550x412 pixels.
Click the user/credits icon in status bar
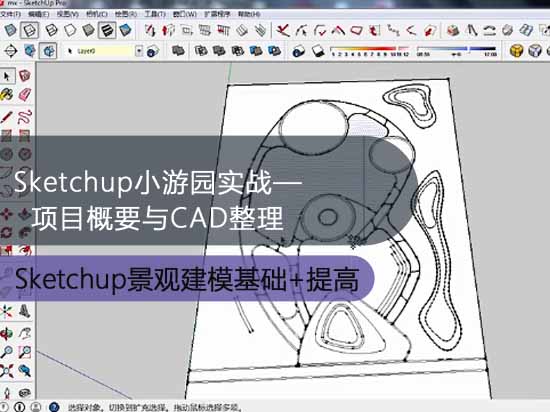coord(36,407)
